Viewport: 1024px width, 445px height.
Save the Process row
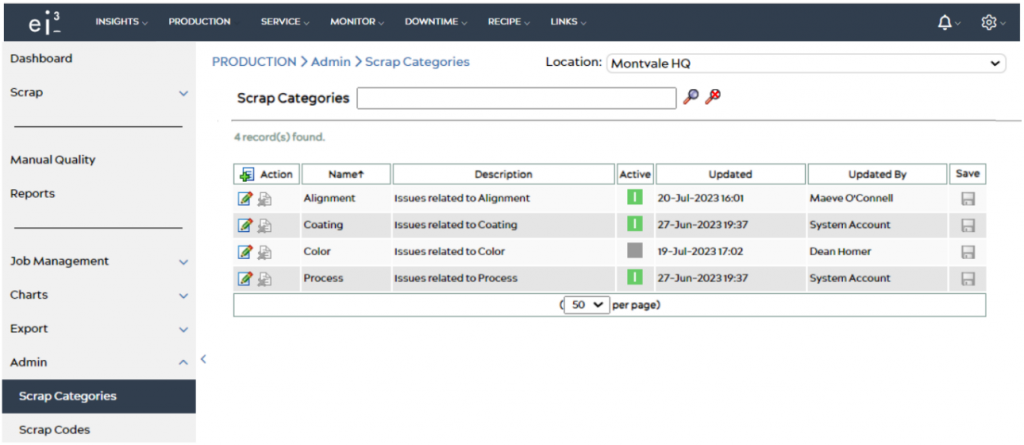(x=968, y=279)
